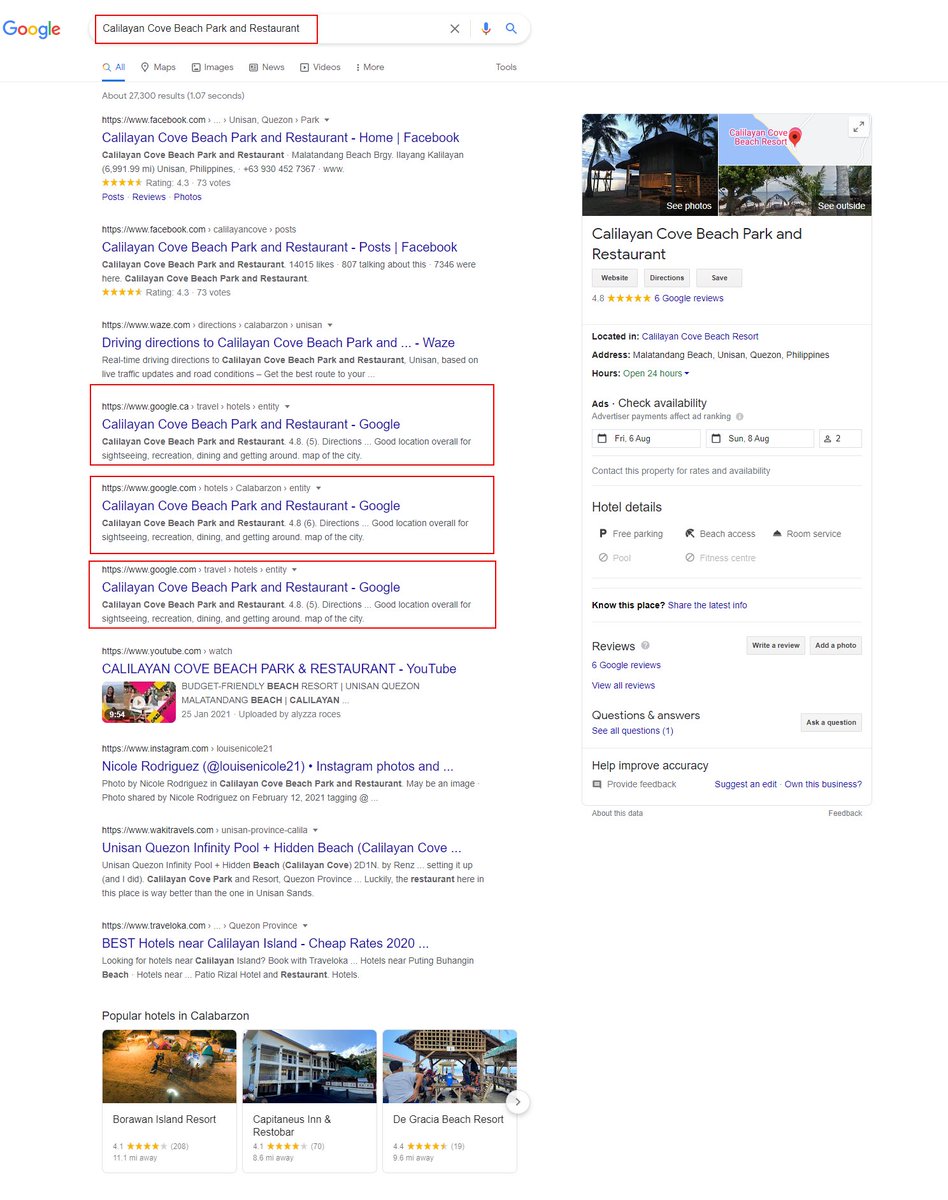Open the google.ca travel hotels result title
The height and width of the screenshot is (1200, 948).
251,424
